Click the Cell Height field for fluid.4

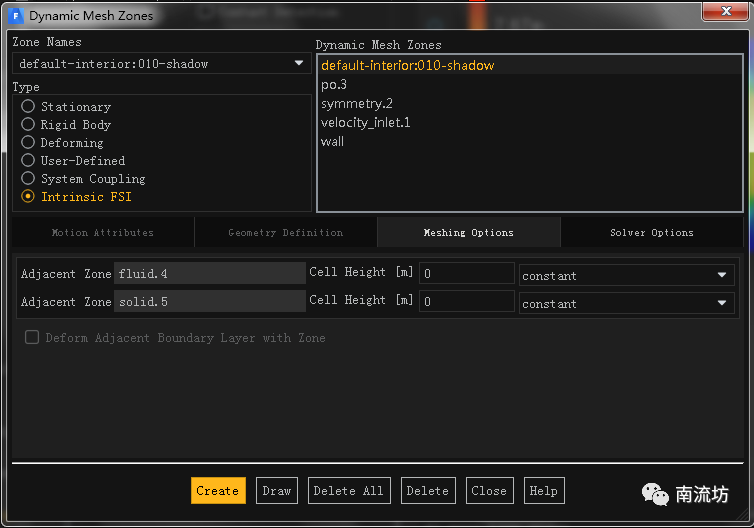(466, 275)
